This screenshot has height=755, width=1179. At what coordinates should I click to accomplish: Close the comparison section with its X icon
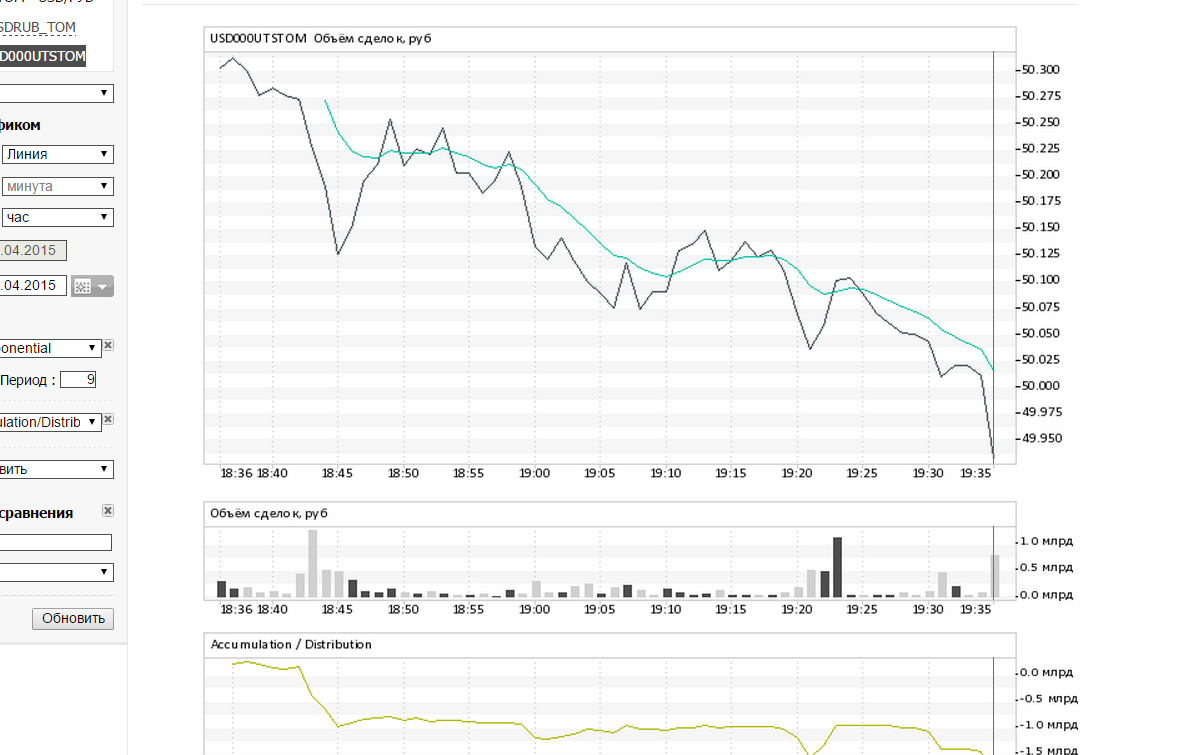[x=108, y=511]
